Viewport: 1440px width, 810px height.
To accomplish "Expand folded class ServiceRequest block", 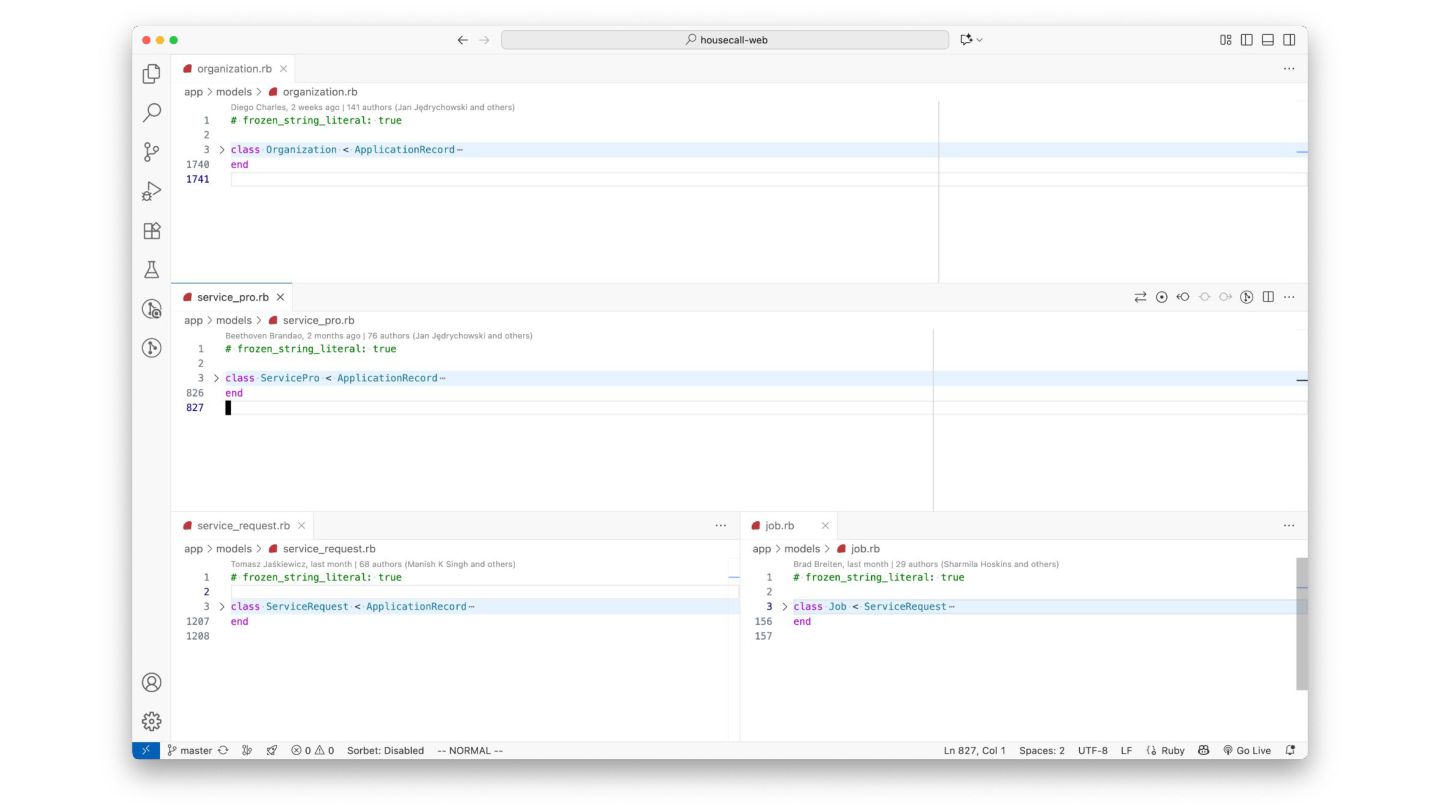I will point(222,607).
